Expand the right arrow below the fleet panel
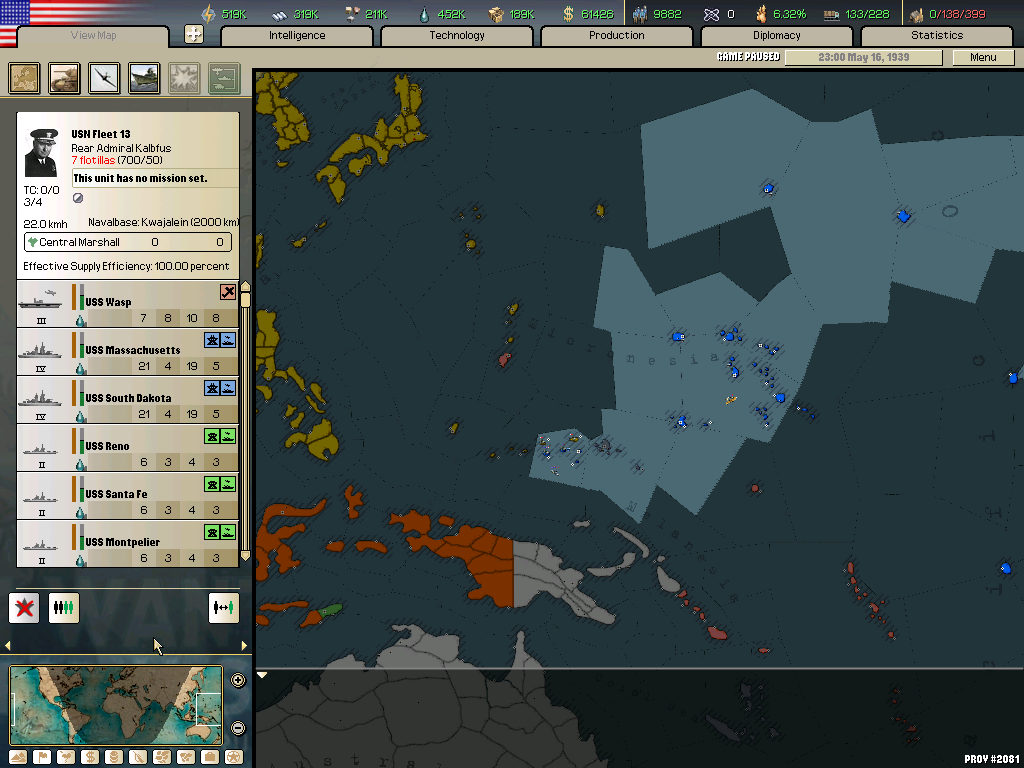Viewport: 1024px width, 768px height. [x=244, y=646]
